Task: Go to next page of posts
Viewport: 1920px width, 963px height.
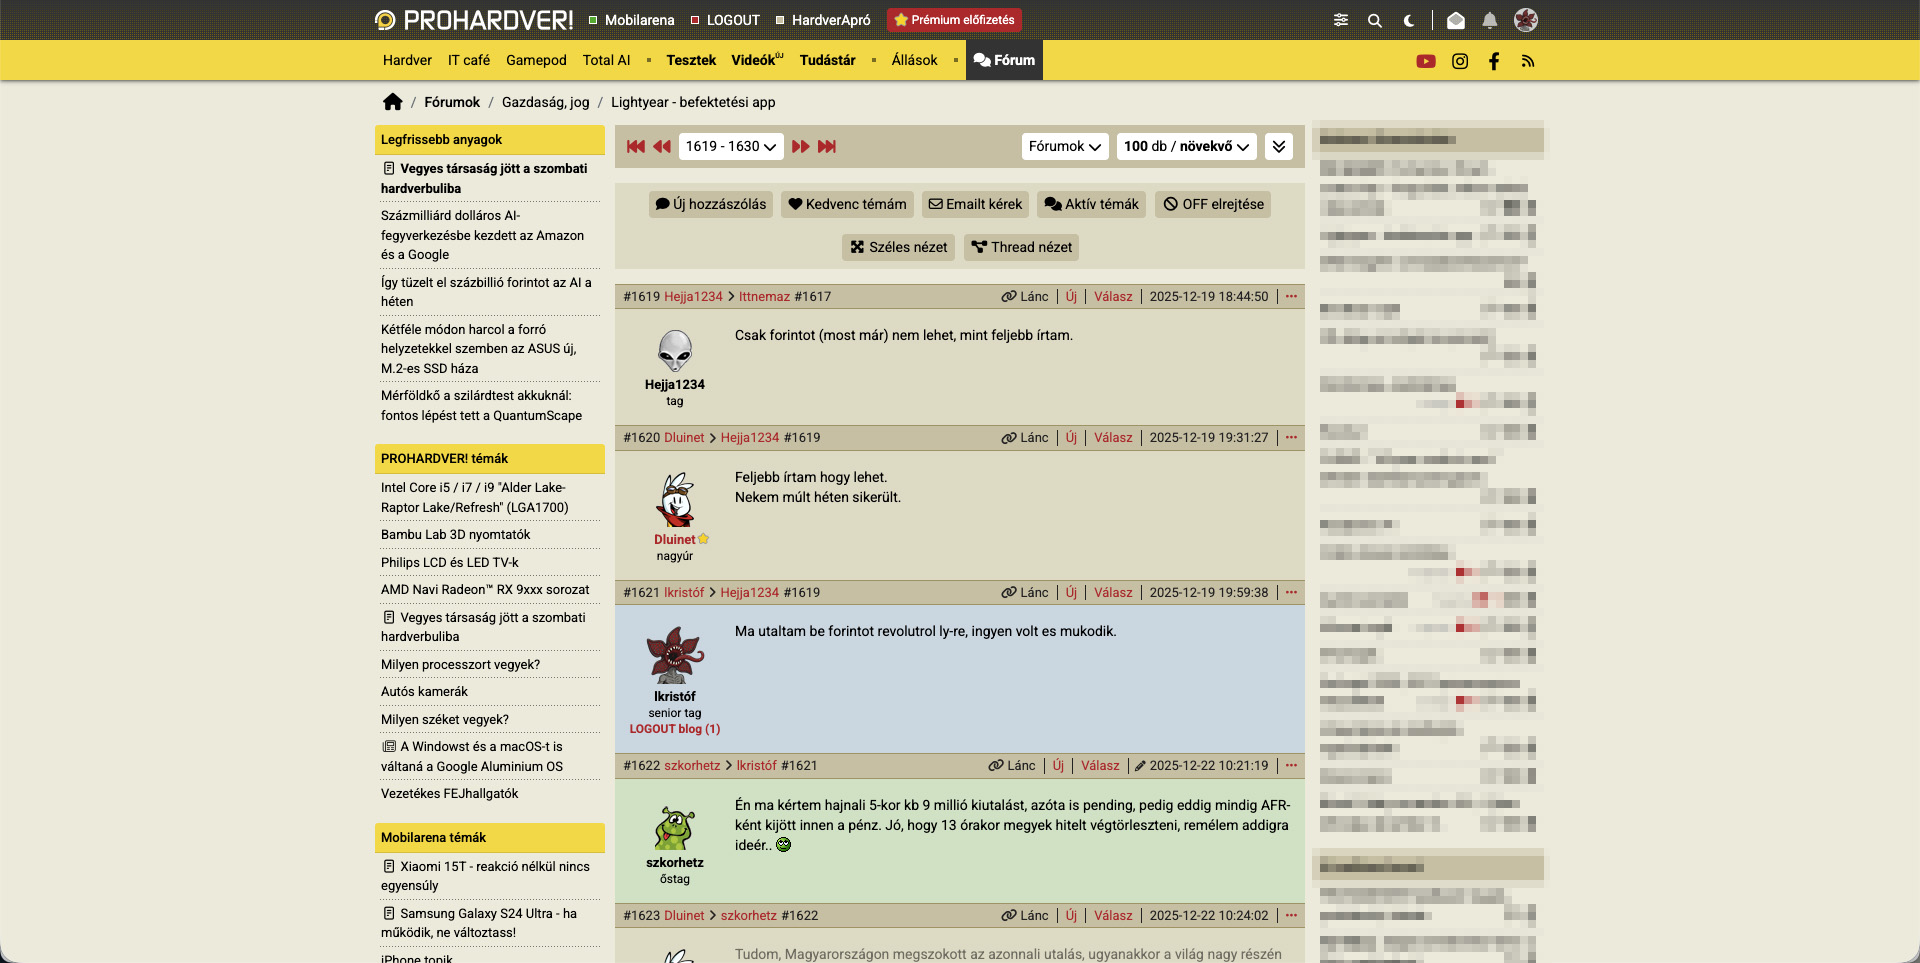Action: [x=800, y=146]
